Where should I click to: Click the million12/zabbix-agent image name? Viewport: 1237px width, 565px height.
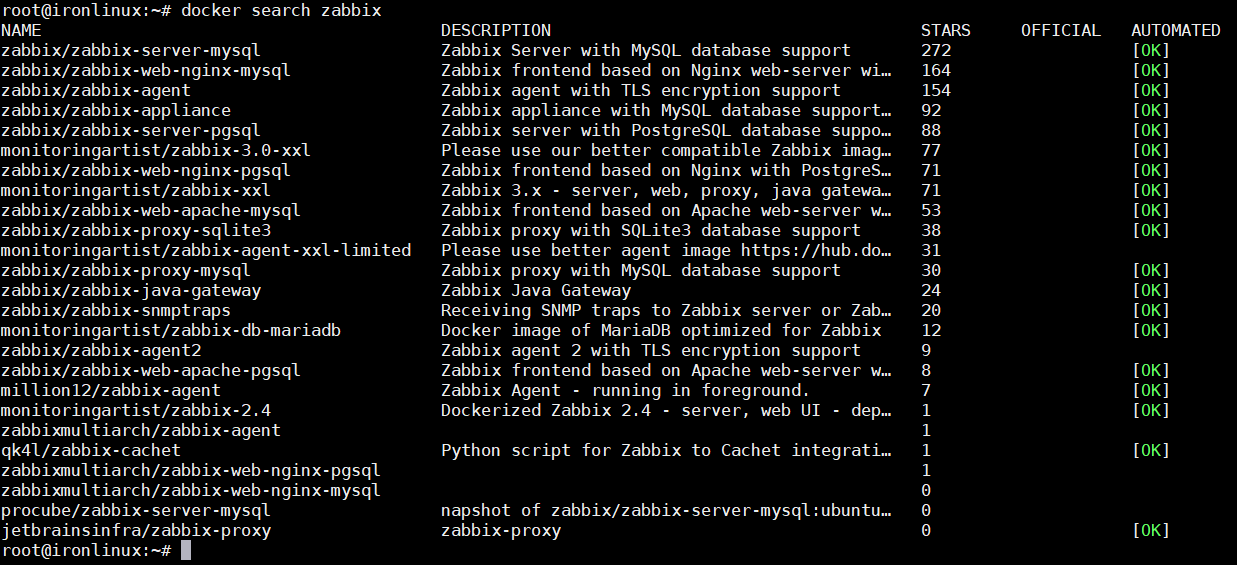point(111,390)
